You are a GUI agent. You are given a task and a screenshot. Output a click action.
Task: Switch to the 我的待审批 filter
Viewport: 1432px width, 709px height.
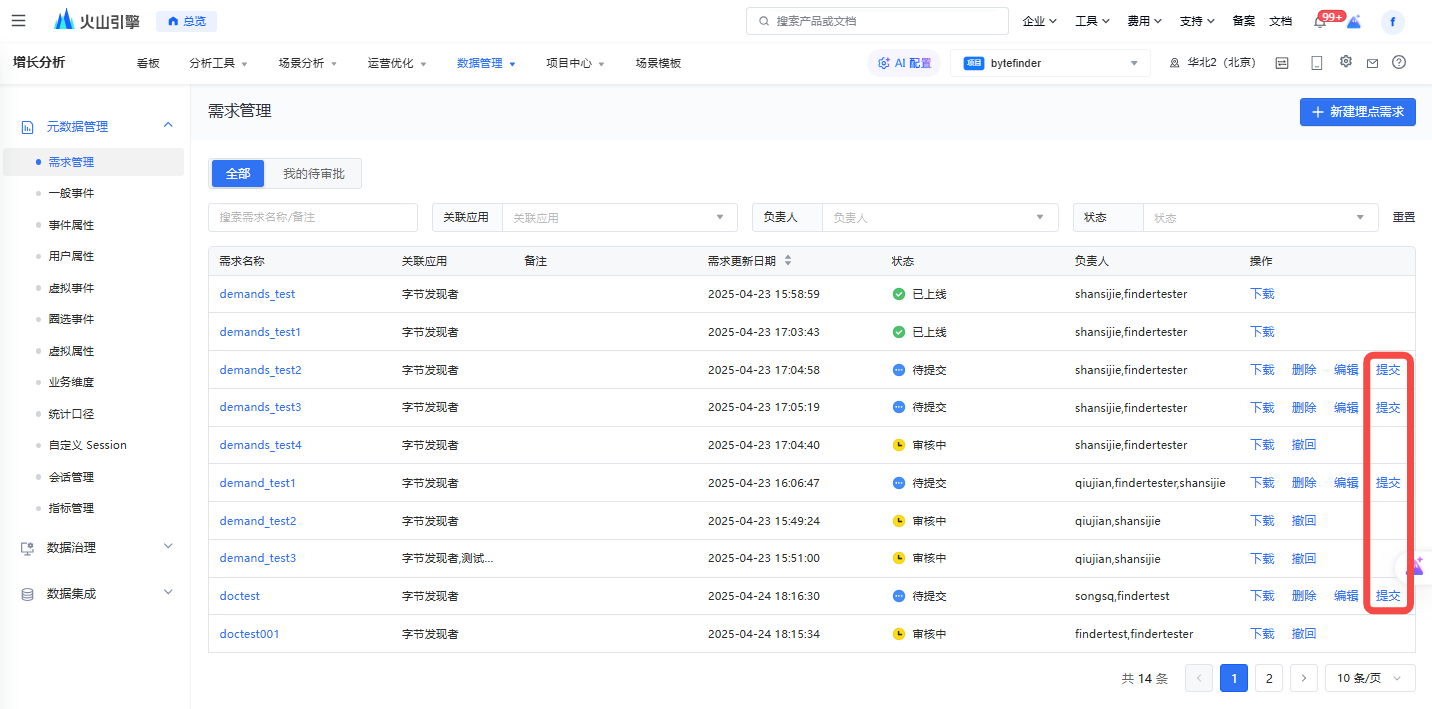(x=313, y=174)
